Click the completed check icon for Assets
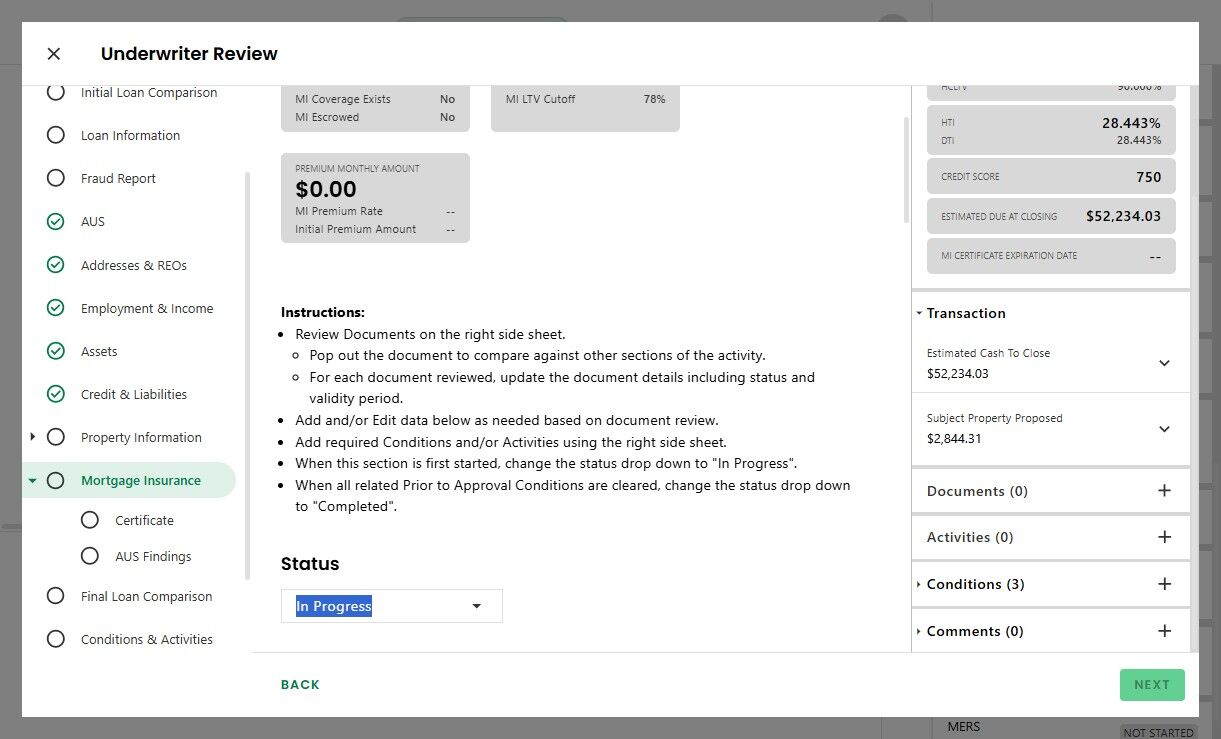 [56, 351]
